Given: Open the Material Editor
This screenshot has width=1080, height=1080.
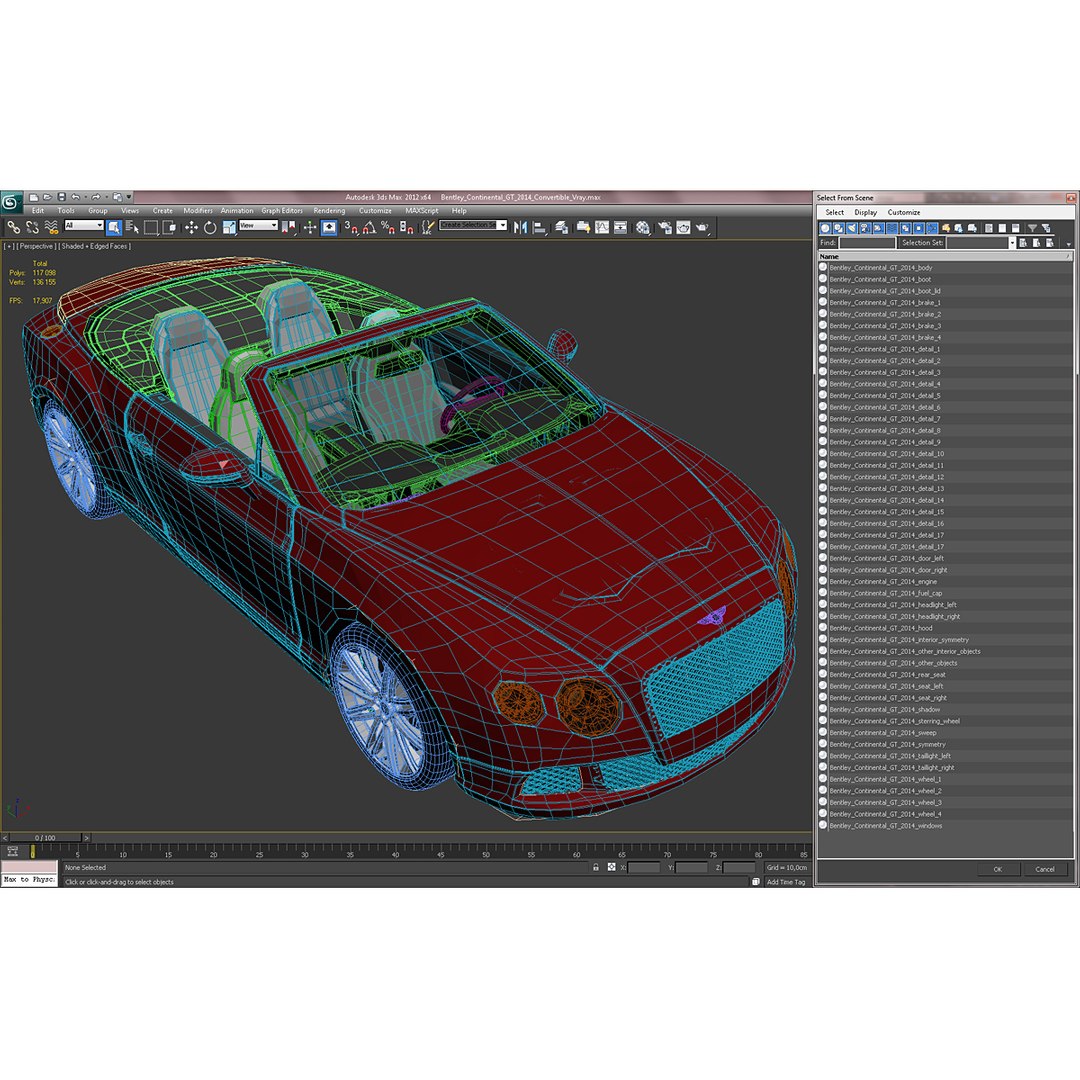Looking at the screenshot, I should tap(643, 227).
